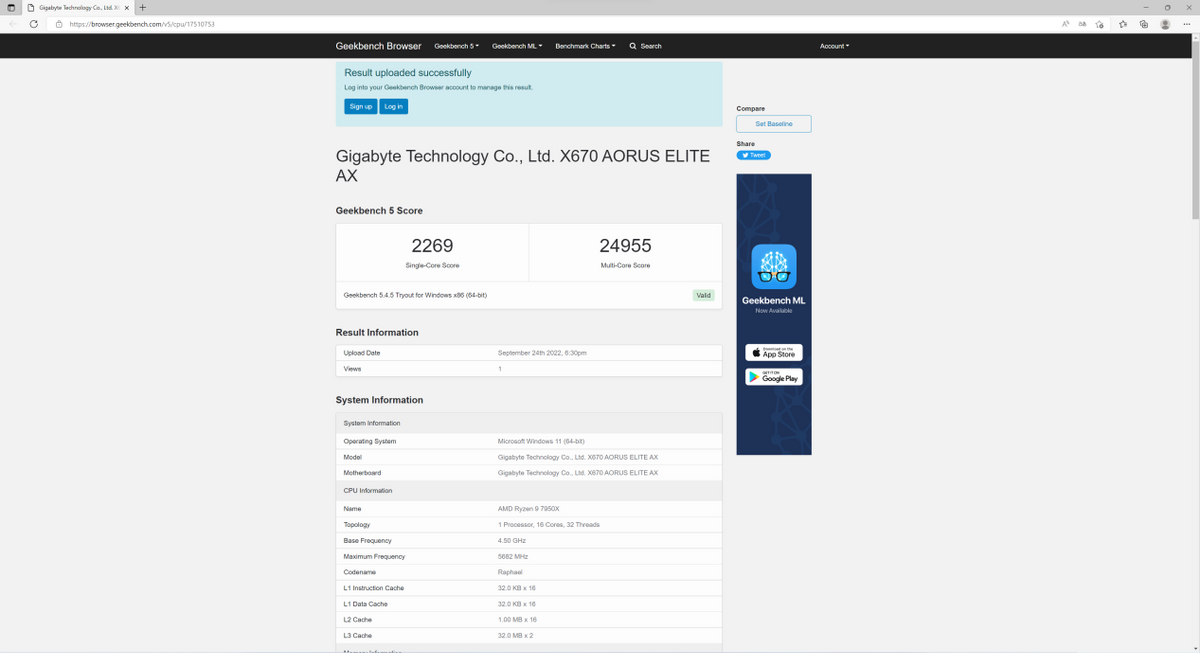Click the Raphael codename value
Viewport: 1200px width, 653px height.
(x=510, y=572)
